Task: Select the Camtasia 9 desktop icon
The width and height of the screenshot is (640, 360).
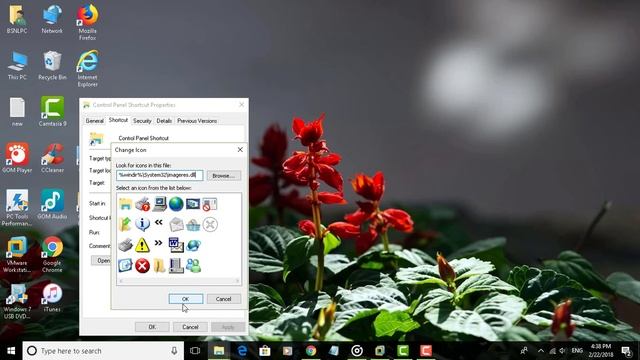Action: coord(52,111)
